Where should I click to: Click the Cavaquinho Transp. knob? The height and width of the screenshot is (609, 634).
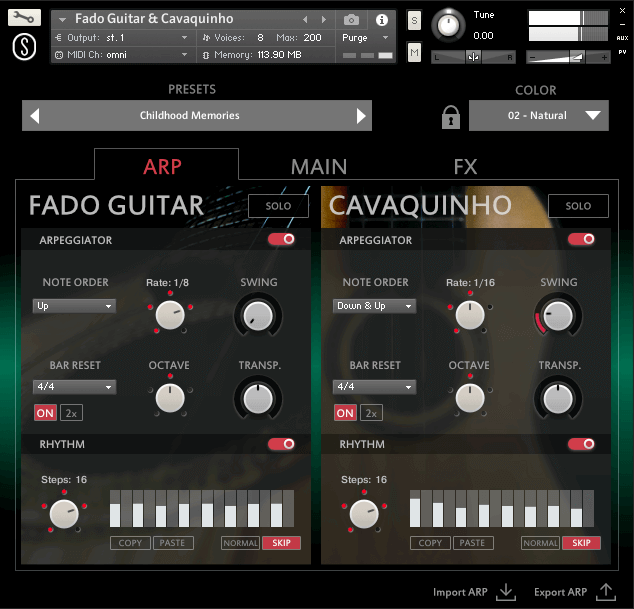(558, 399)
